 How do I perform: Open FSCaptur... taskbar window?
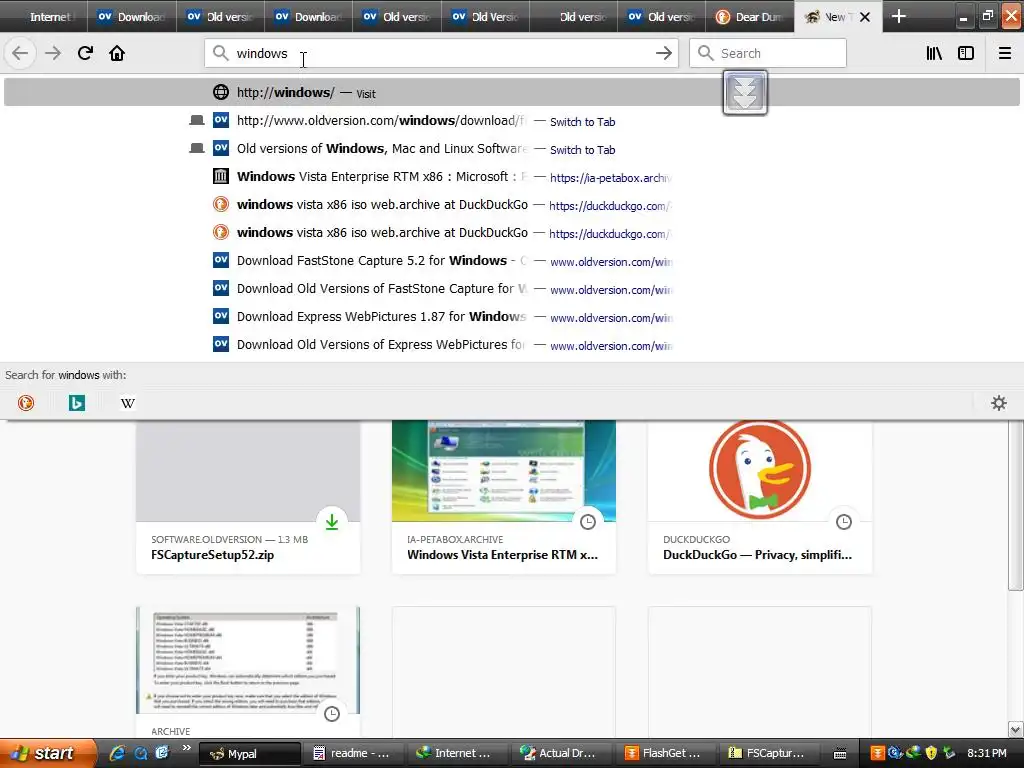click(x=769, y=754)
